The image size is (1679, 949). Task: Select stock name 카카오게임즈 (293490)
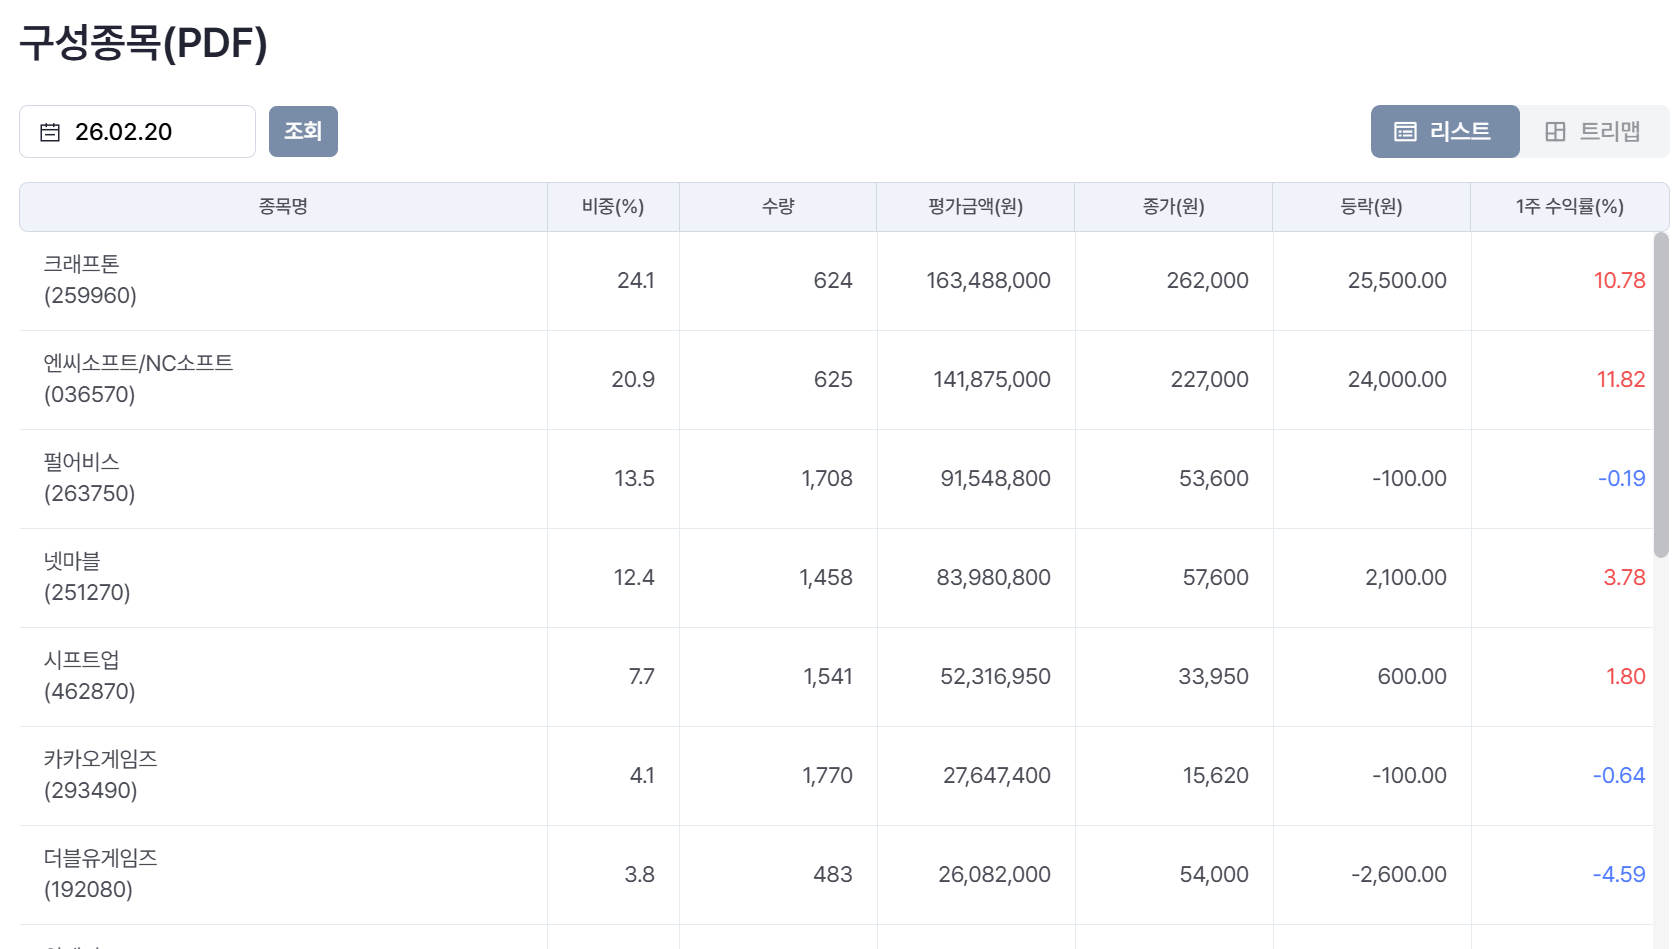click(x=100, y=775)
